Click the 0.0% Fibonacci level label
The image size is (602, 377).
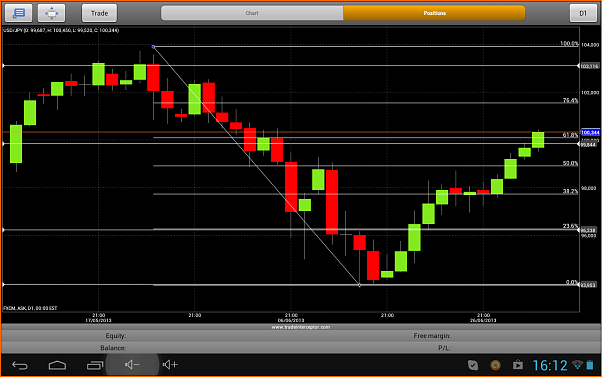point(572,282)
